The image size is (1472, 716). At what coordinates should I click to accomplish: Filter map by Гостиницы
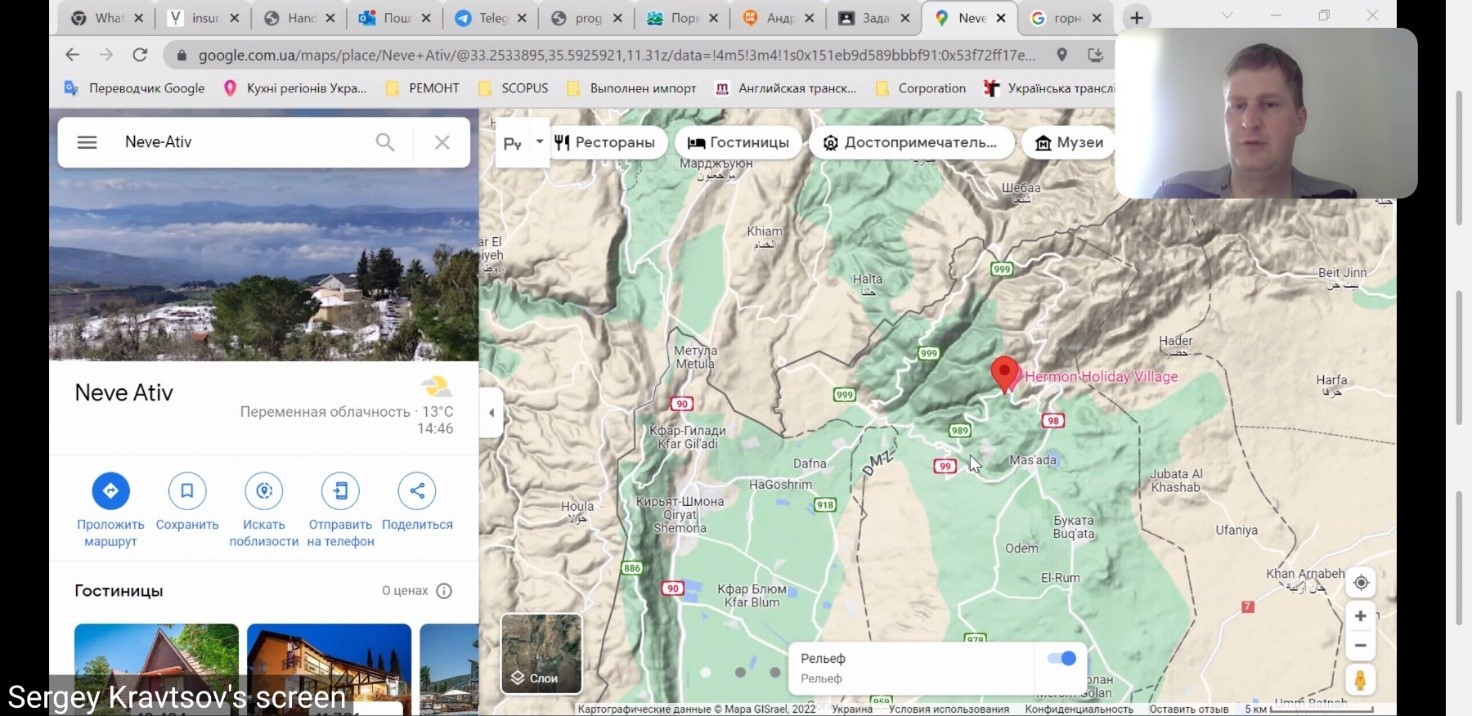pyautogui.click(x=738, y=142)
